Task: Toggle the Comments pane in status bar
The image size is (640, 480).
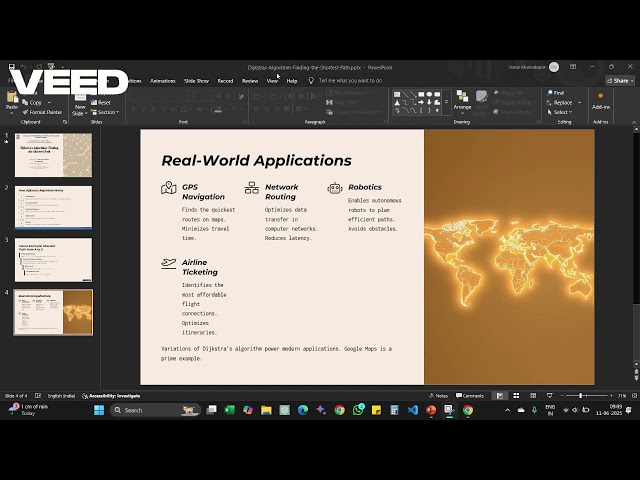Action: click(x=470, y=396)
